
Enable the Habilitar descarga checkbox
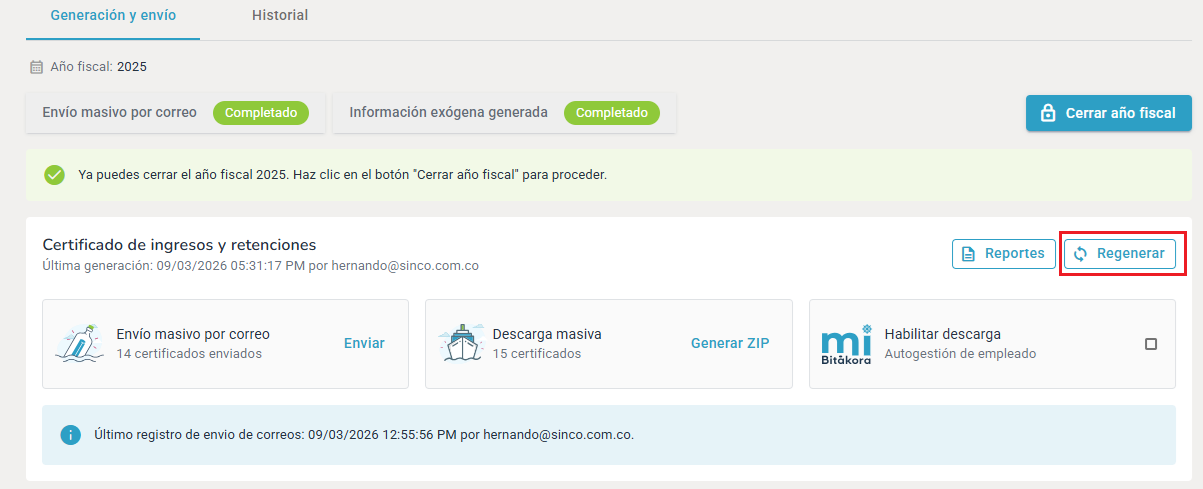coord(1151,344)
